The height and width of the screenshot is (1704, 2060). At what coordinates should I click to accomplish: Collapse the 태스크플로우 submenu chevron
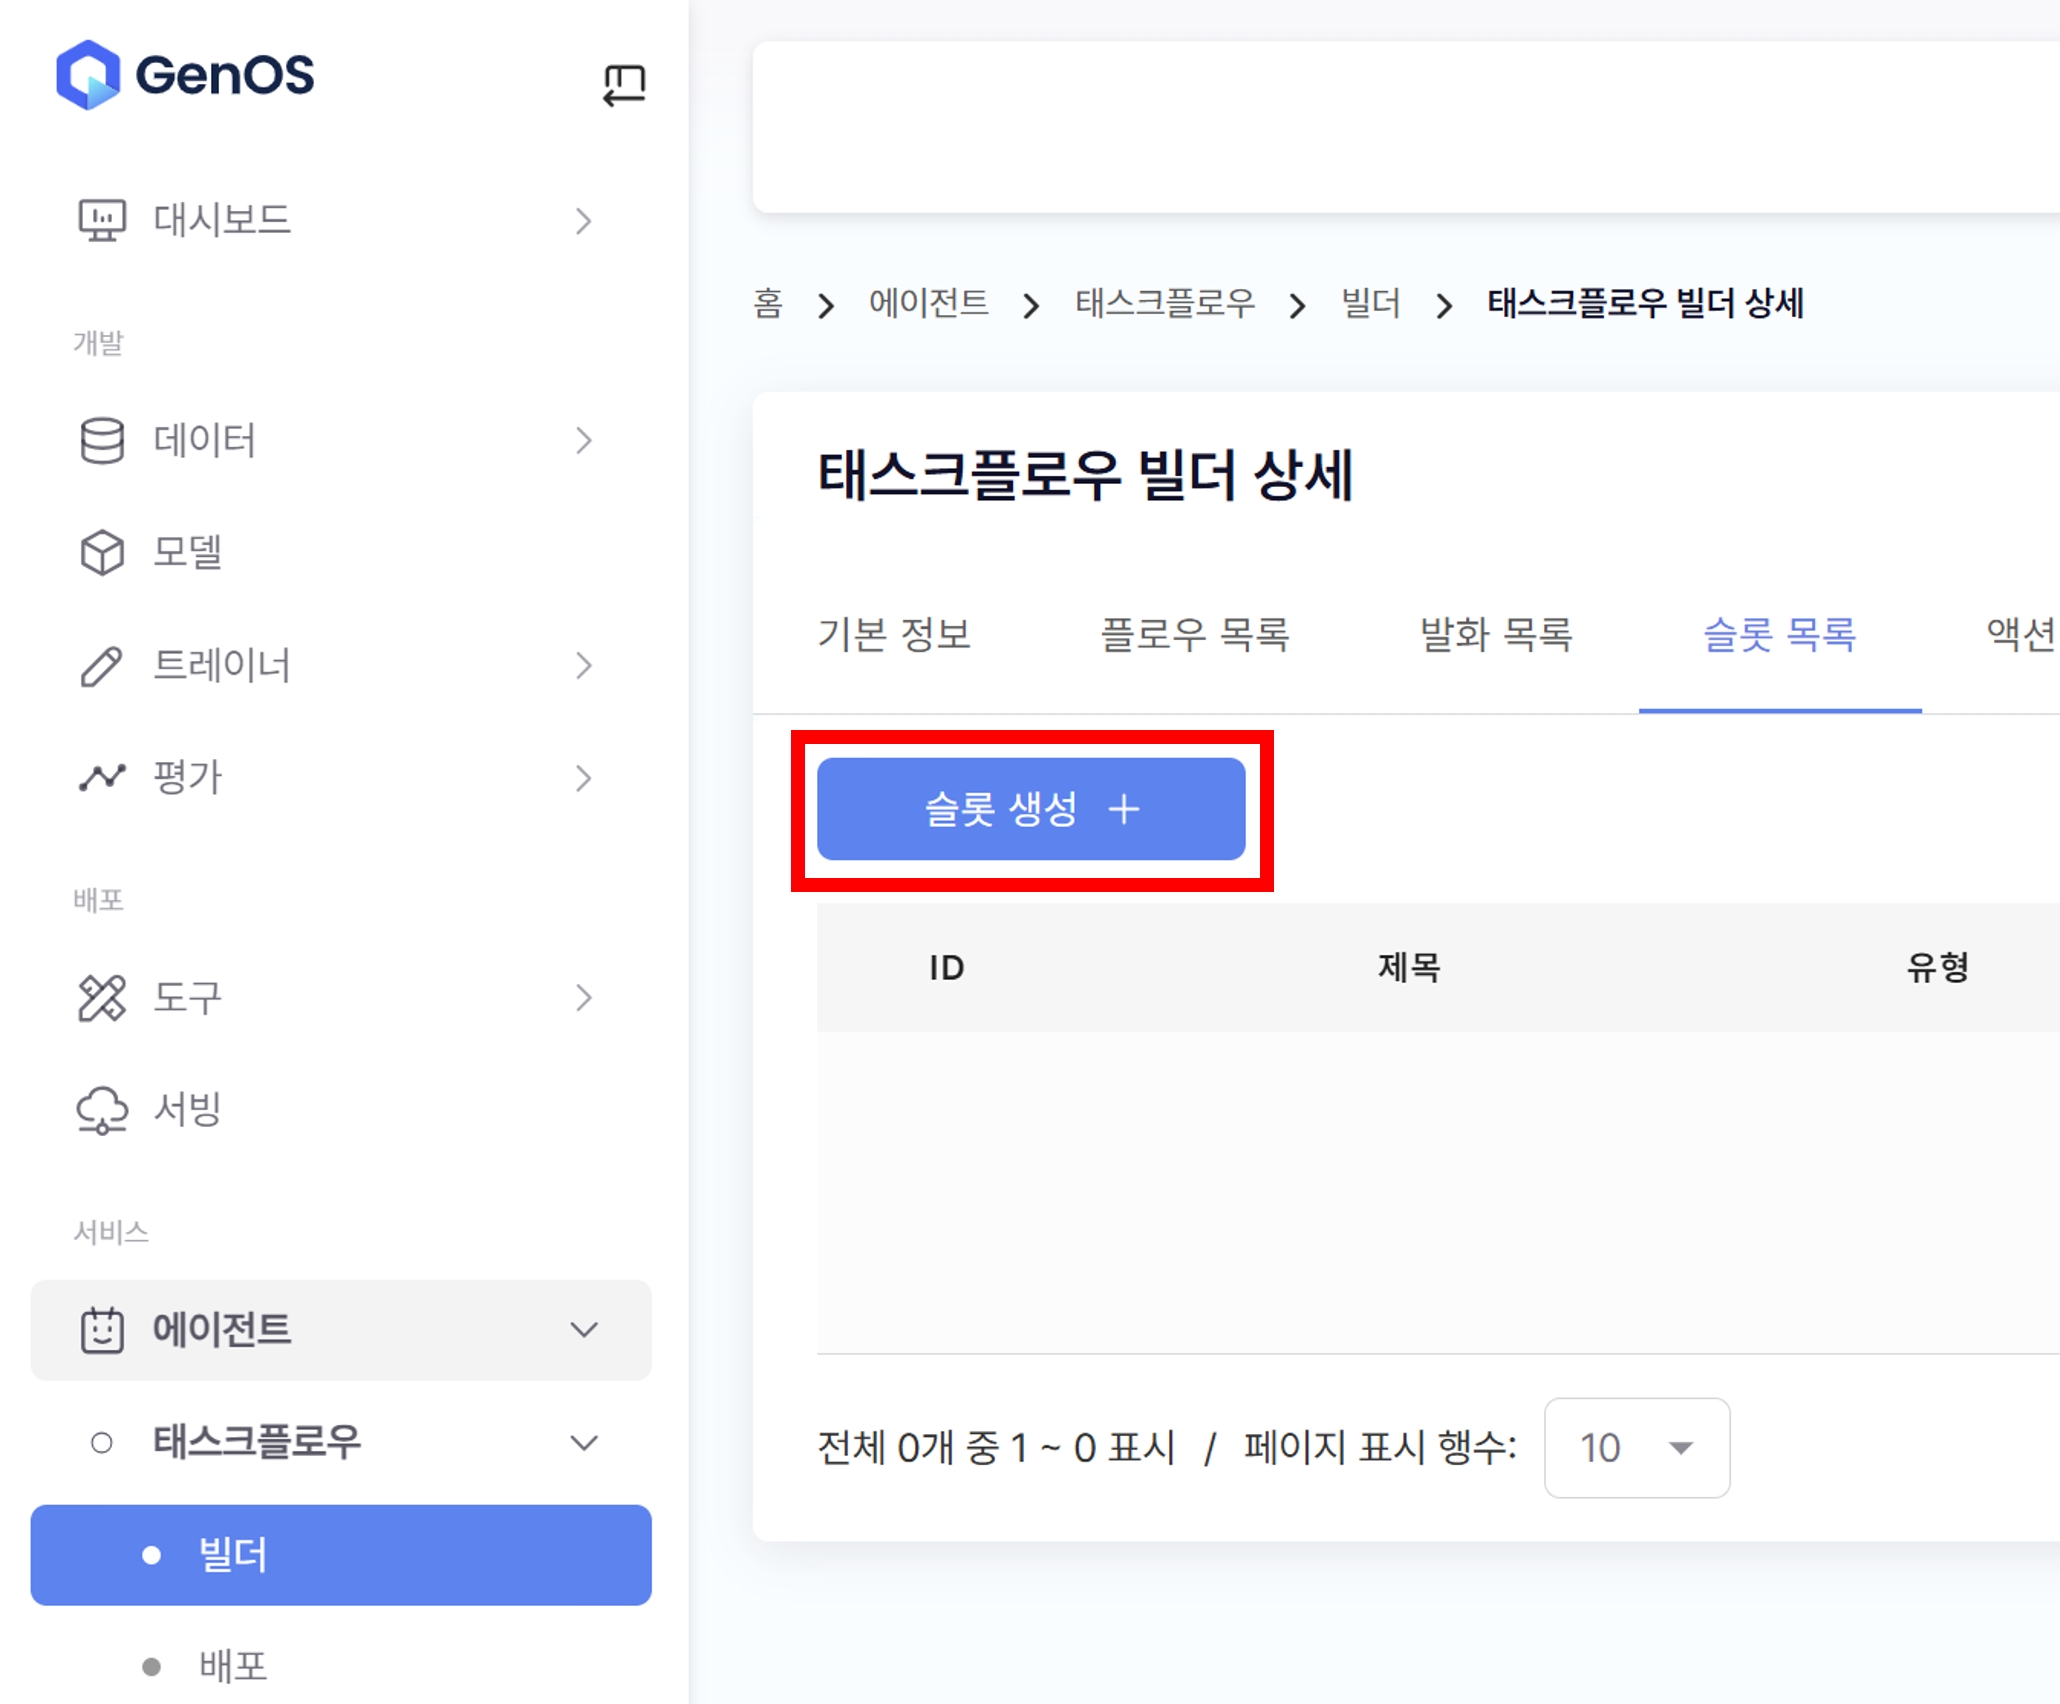coord(584,1443)
